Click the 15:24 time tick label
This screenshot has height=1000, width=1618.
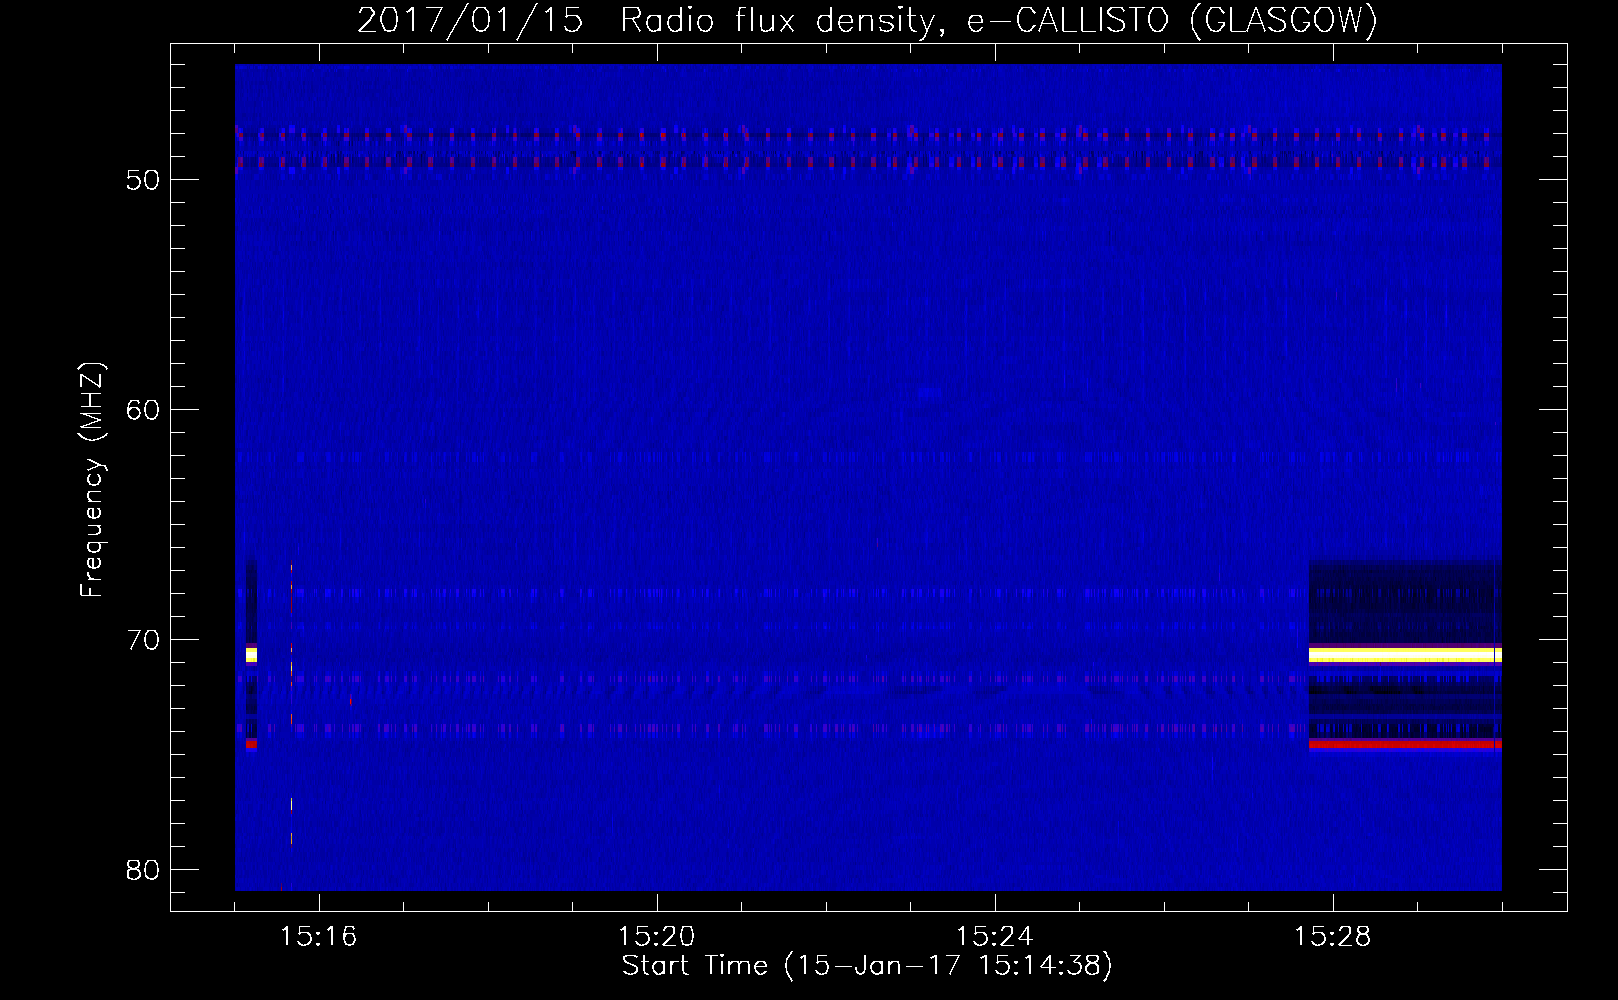[x=995, y=937]
